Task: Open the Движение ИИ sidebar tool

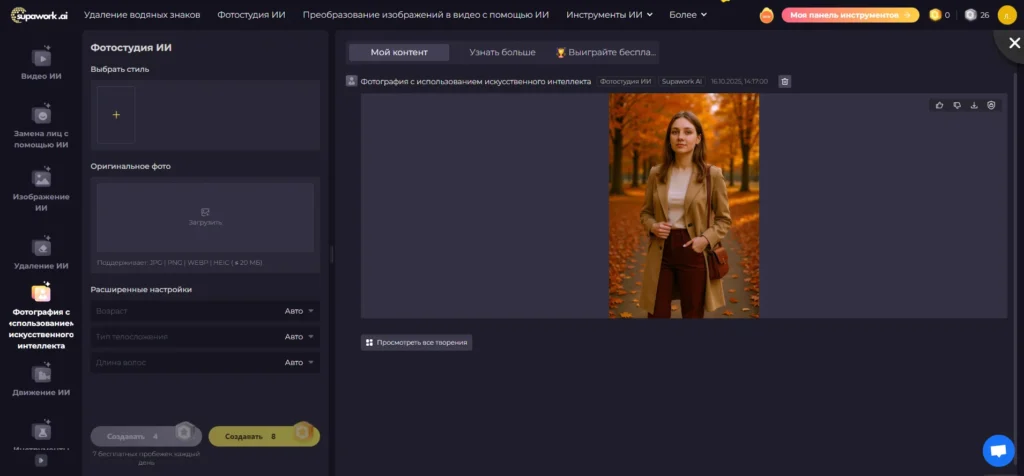Action: [41, 380]
